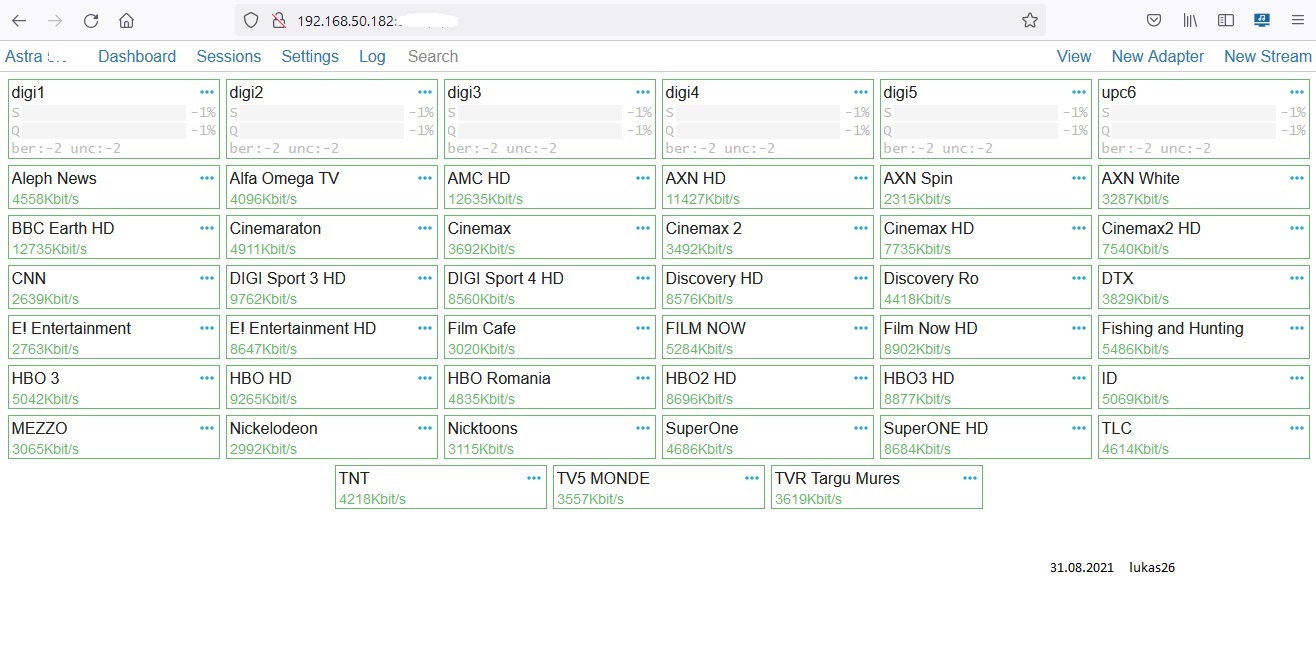Open the AXN White stream options
The width and height of the screenshot is (1316, 648).
[1297, 178]
